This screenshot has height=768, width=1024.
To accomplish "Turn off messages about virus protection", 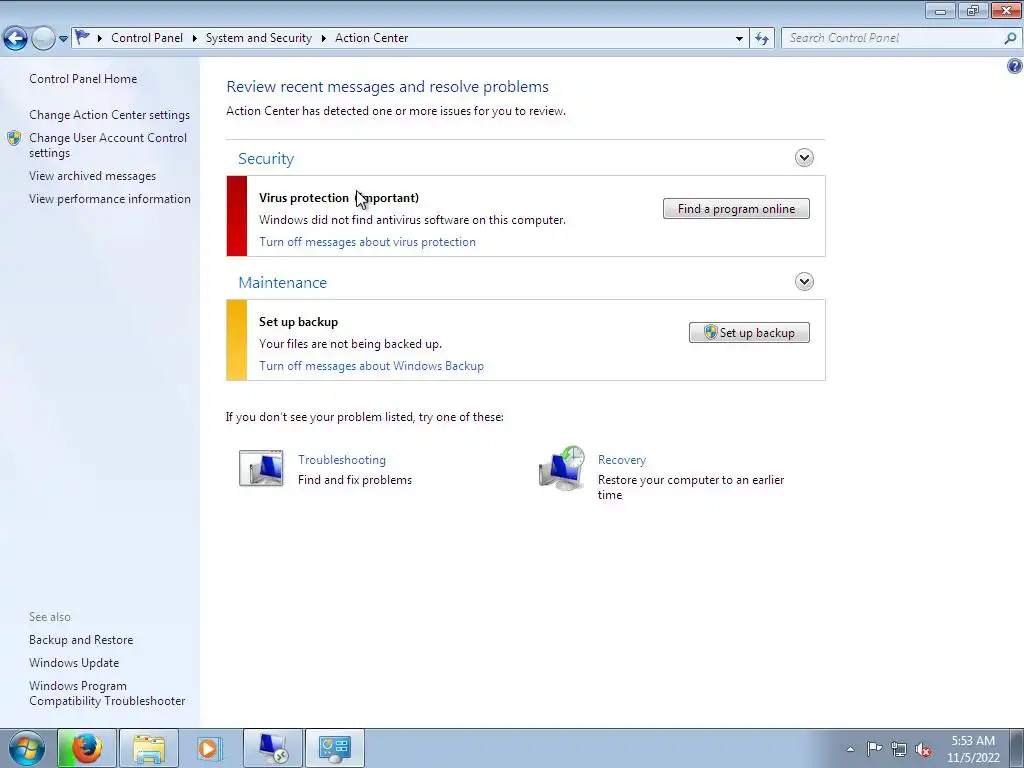I will click(x=367, y=242).
